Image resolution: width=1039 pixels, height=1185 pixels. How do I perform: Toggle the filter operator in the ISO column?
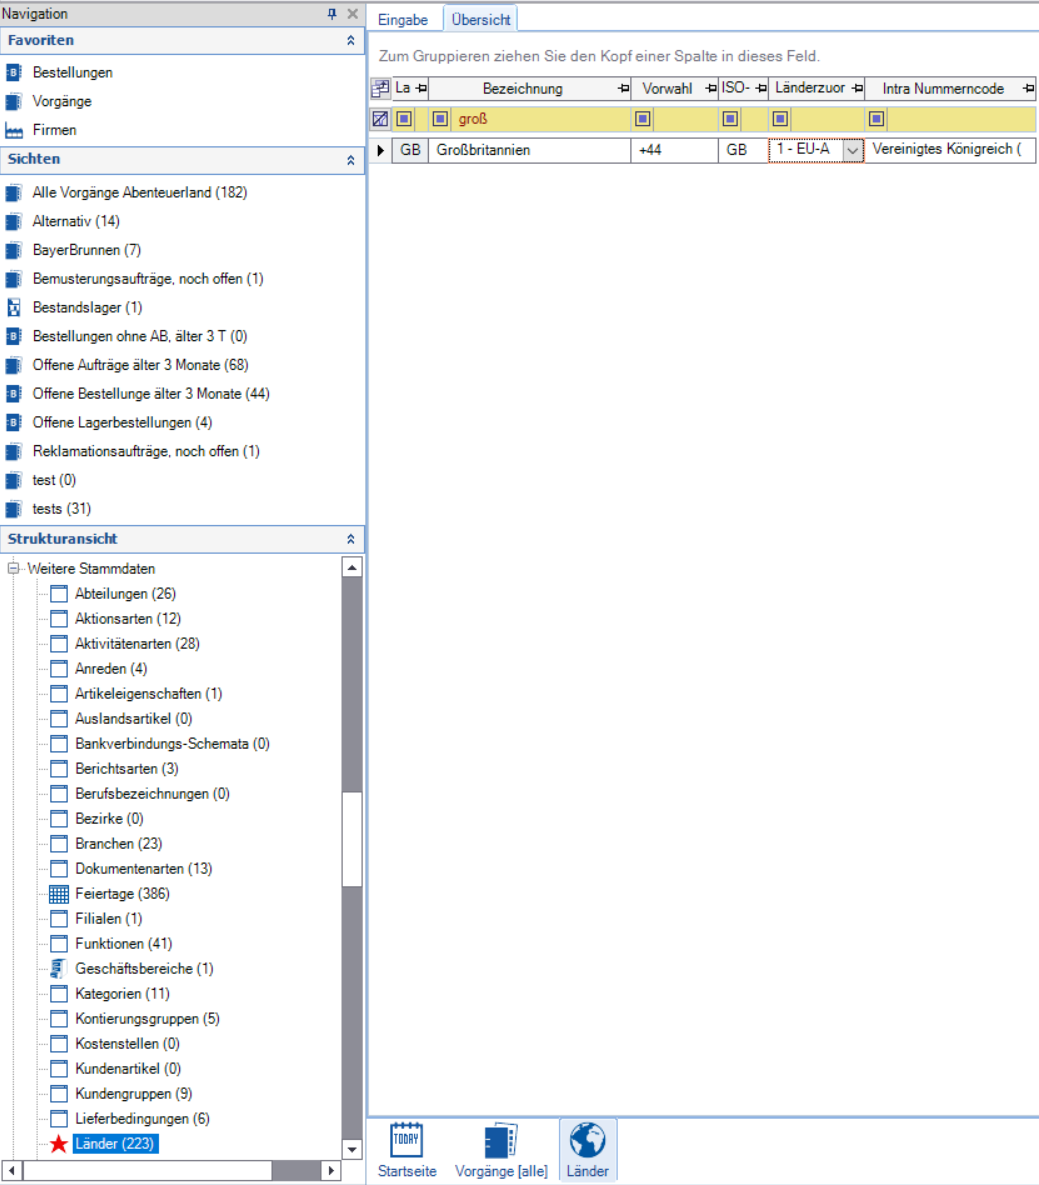click(x=731, y=119)
